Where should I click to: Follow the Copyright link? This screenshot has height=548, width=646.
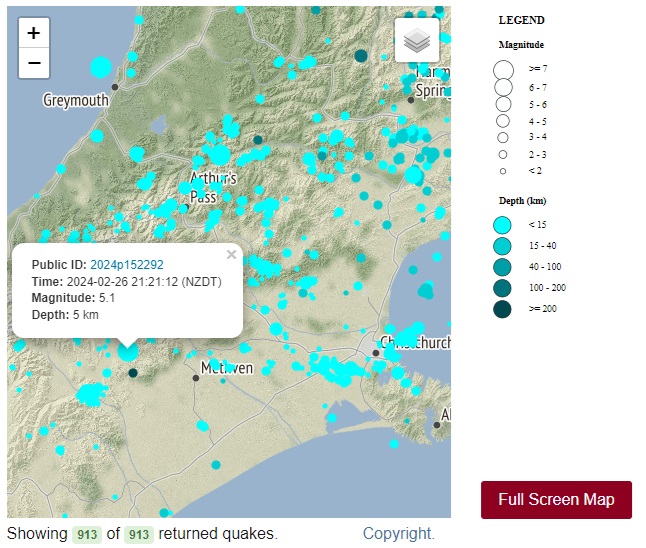pos(398,533)
